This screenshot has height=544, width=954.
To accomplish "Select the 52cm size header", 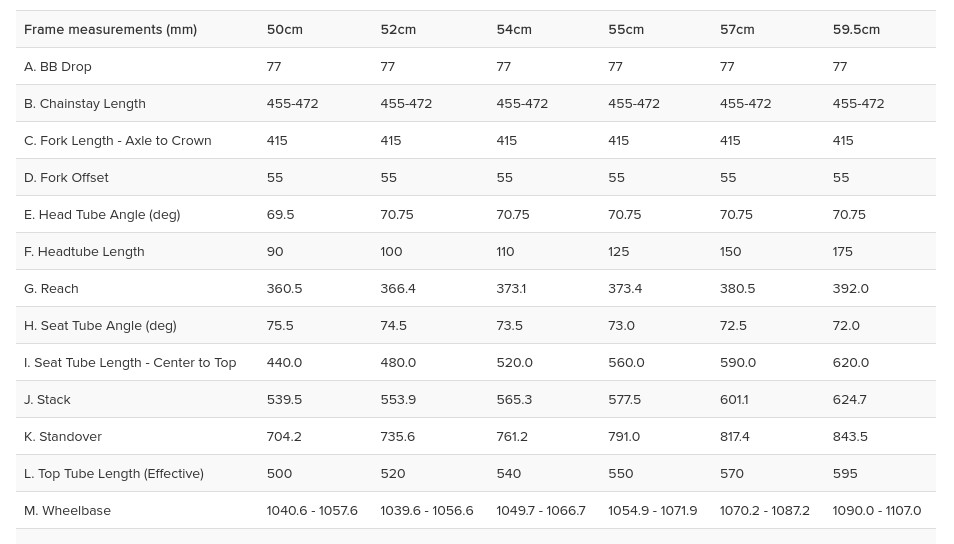I will point(397,29).
